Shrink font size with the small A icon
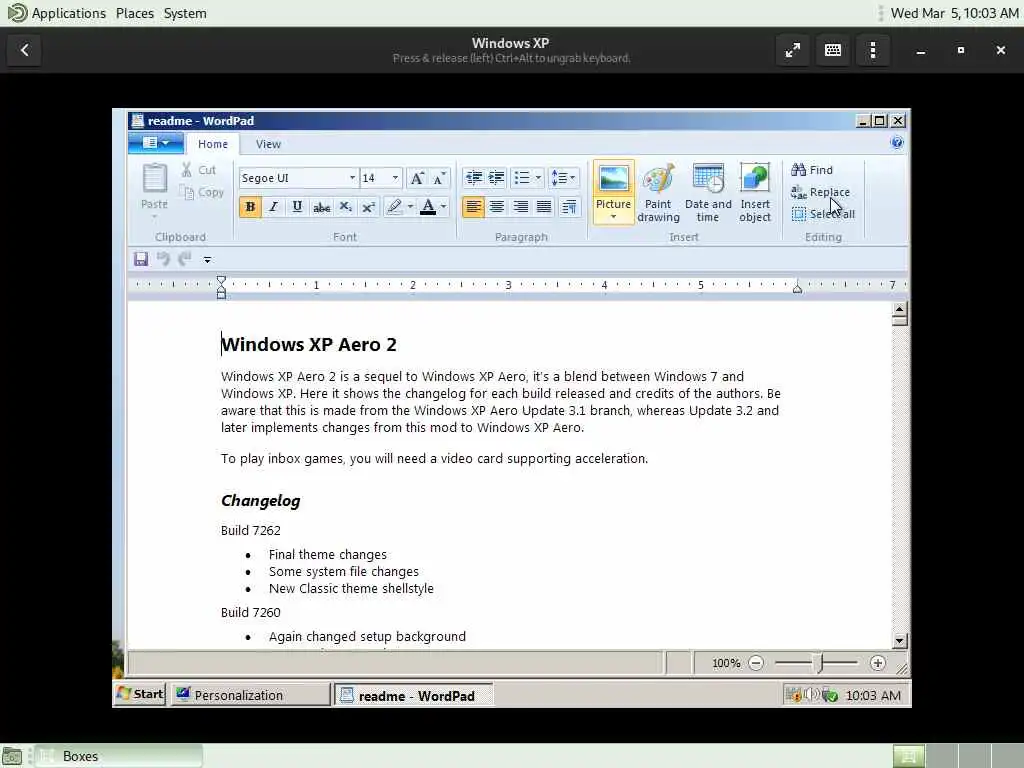 click(439, 178)
